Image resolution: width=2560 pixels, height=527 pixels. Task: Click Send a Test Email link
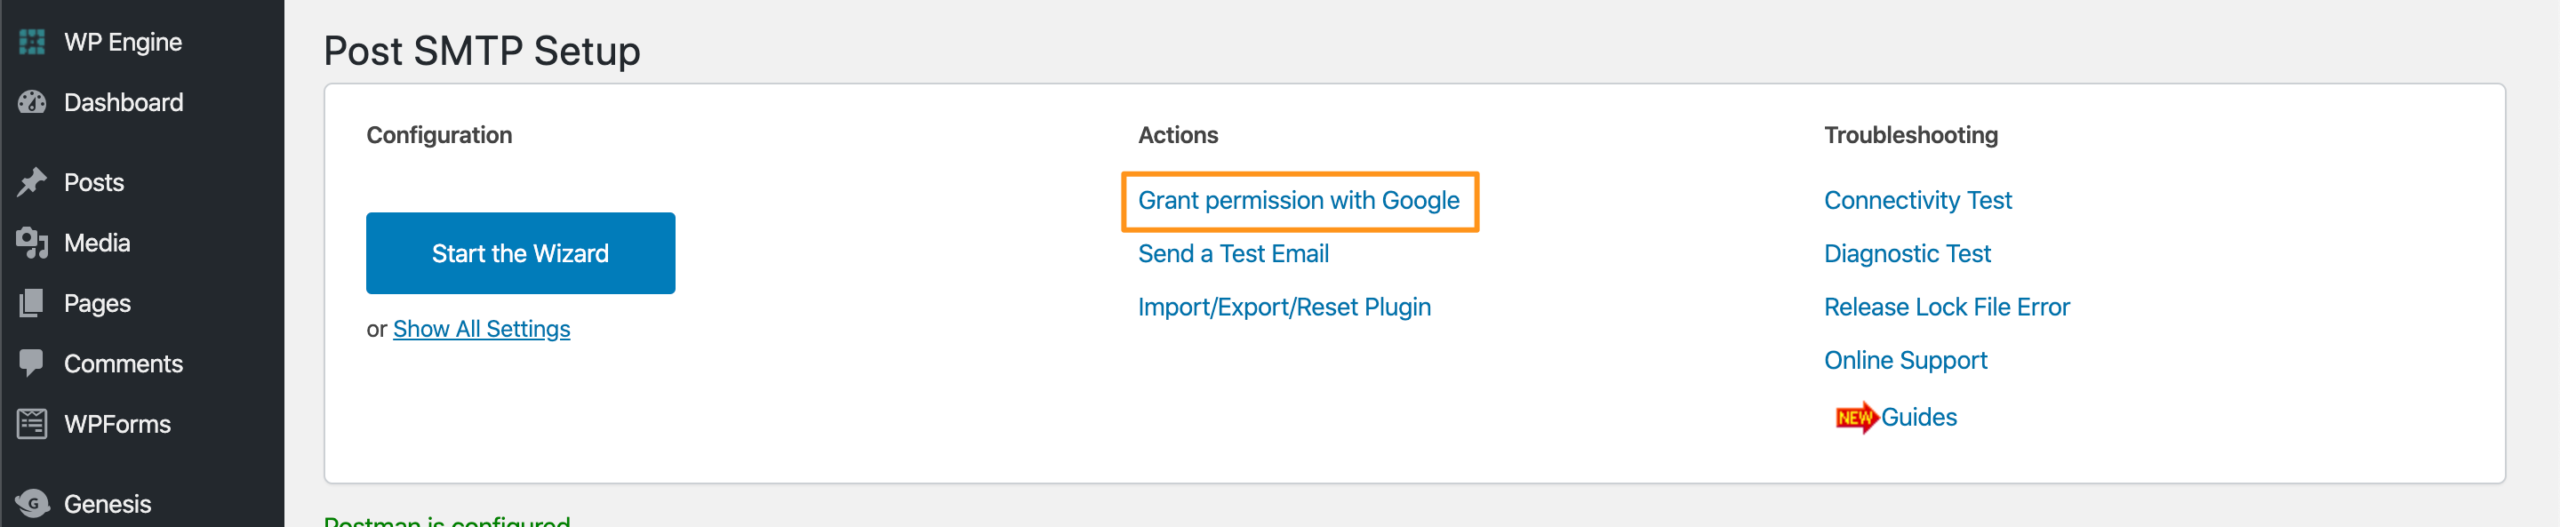(1233, 254)
